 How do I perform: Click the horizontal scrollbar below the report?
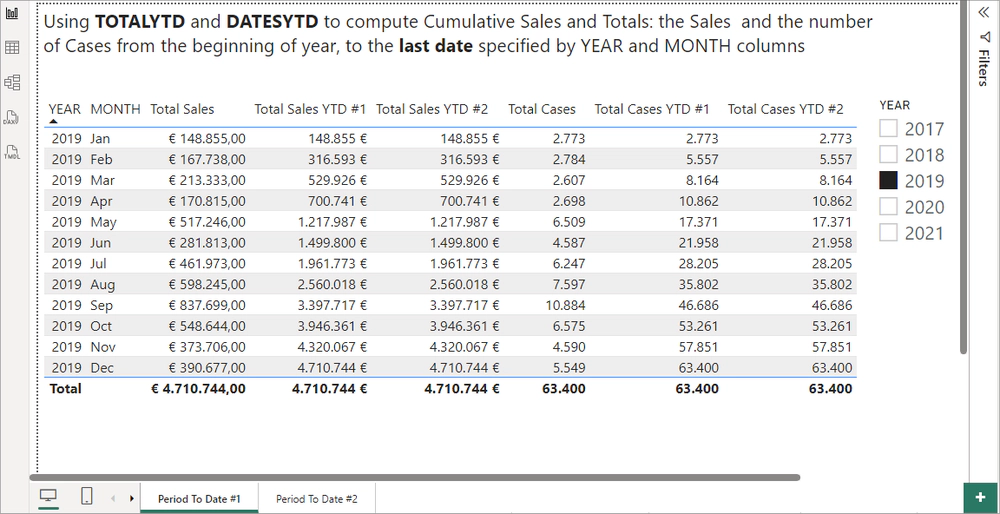point(420,478)
